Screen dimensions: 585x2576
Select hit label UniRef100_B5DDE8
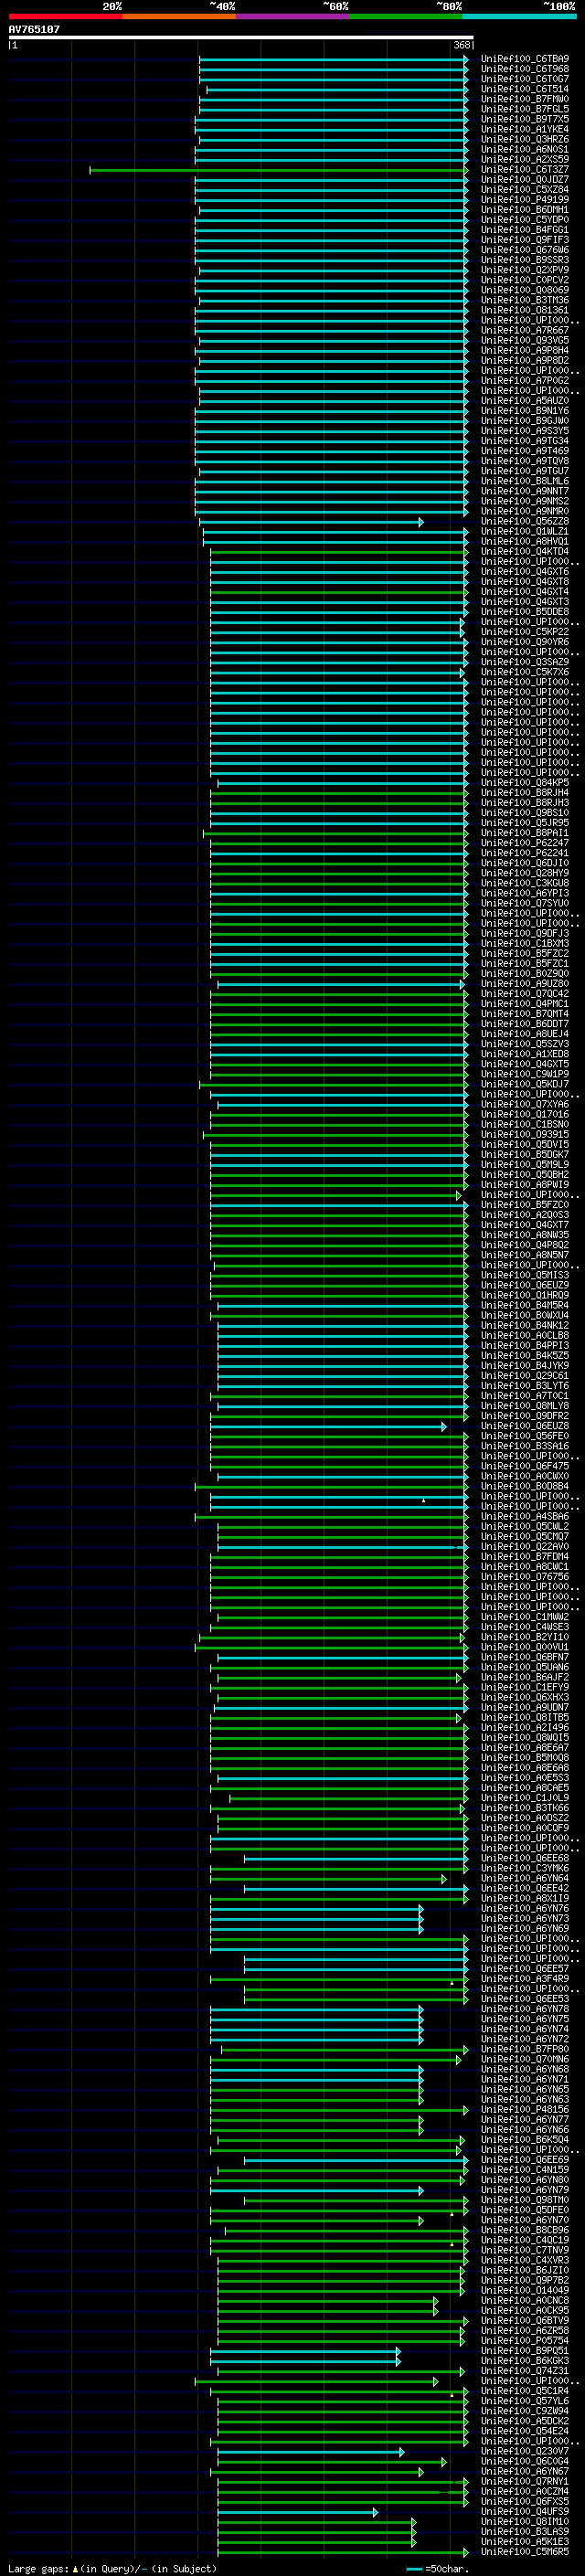pyautogui.click(x=524, y=611)
